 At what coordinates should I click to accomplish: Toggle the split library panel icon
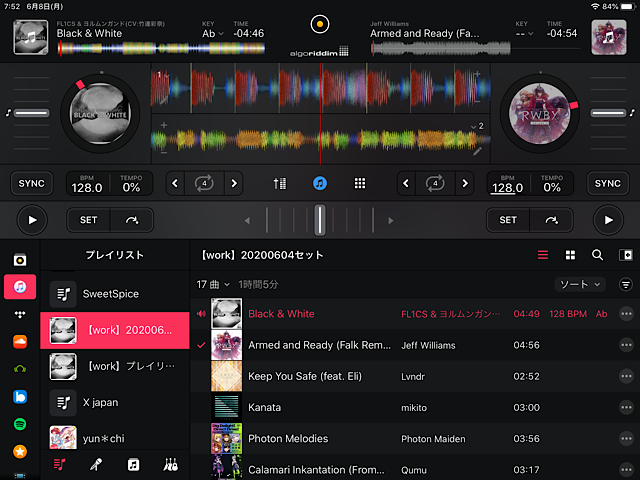pos(625,255)
